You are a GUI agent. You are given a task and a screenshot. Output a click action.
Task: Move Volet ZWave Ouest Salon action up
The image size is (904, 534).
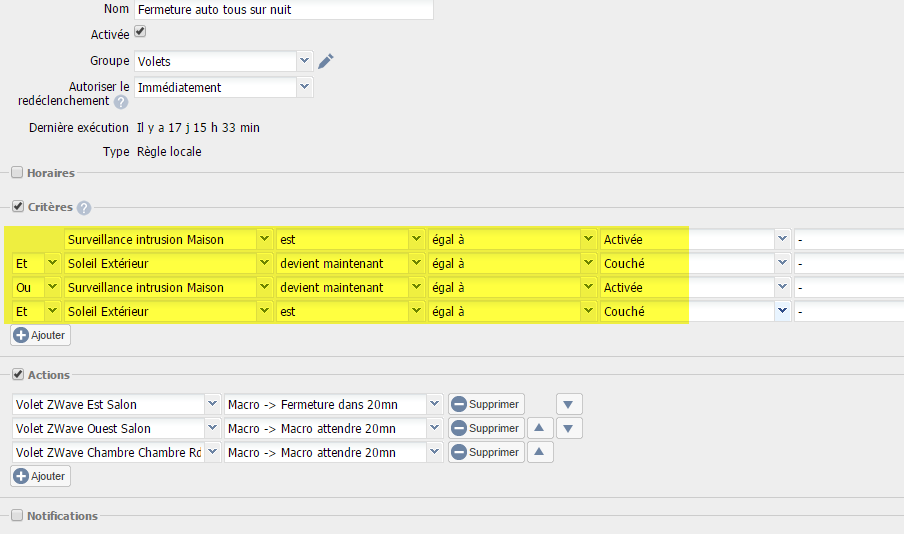tap(539, 429)
